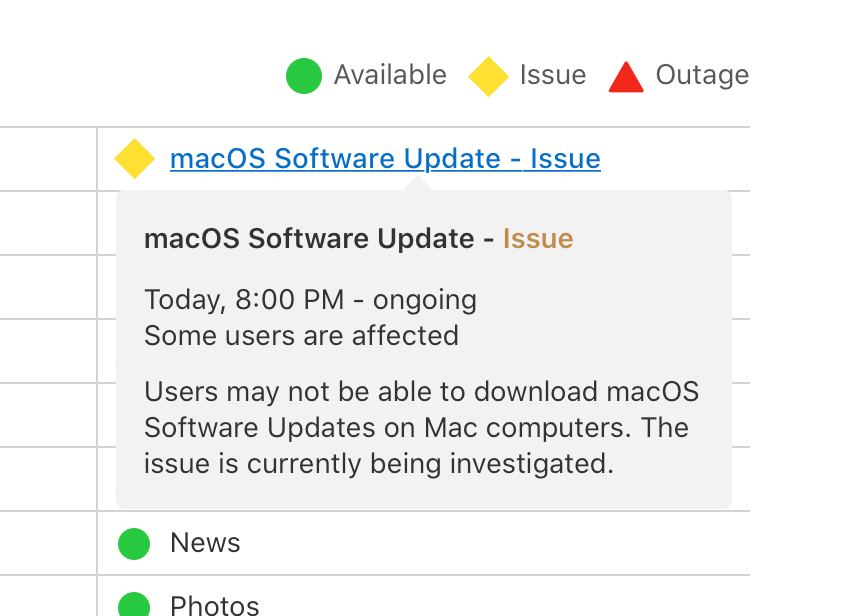Select the News service row label
Viewport: 868px width, 616px height.
(x=205, y=542)
